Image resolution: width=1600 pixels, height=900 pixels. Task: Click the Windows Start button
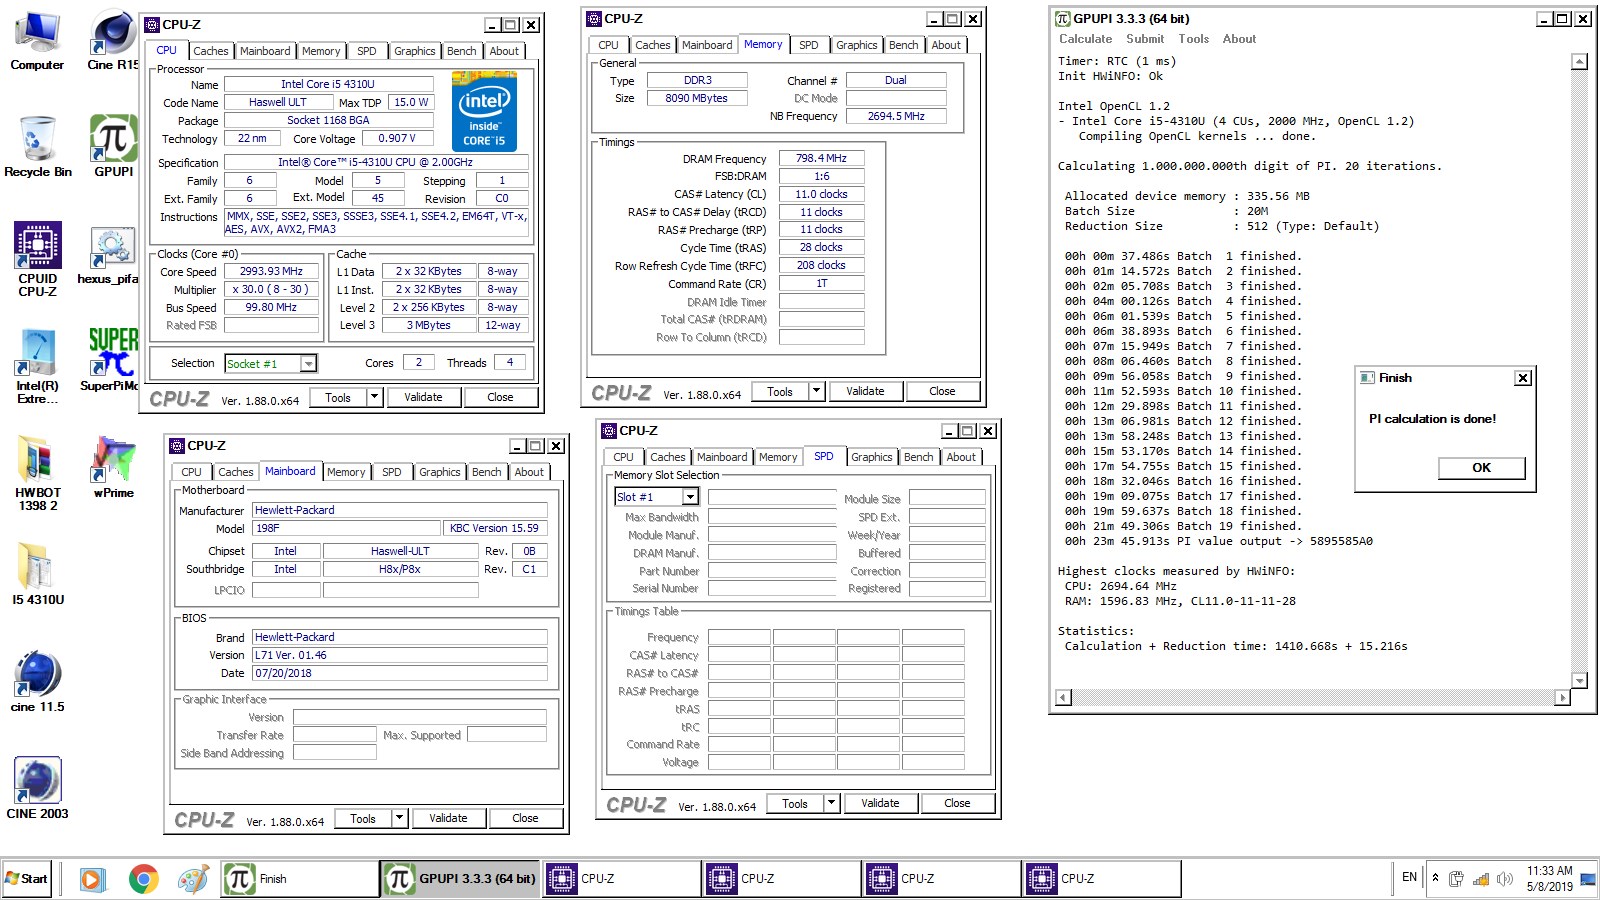pos(27,879)
